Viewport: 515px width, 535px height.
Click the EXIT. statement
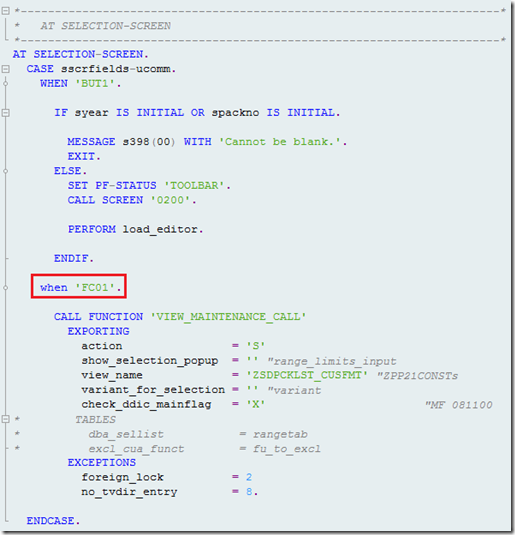coord(84,156)
